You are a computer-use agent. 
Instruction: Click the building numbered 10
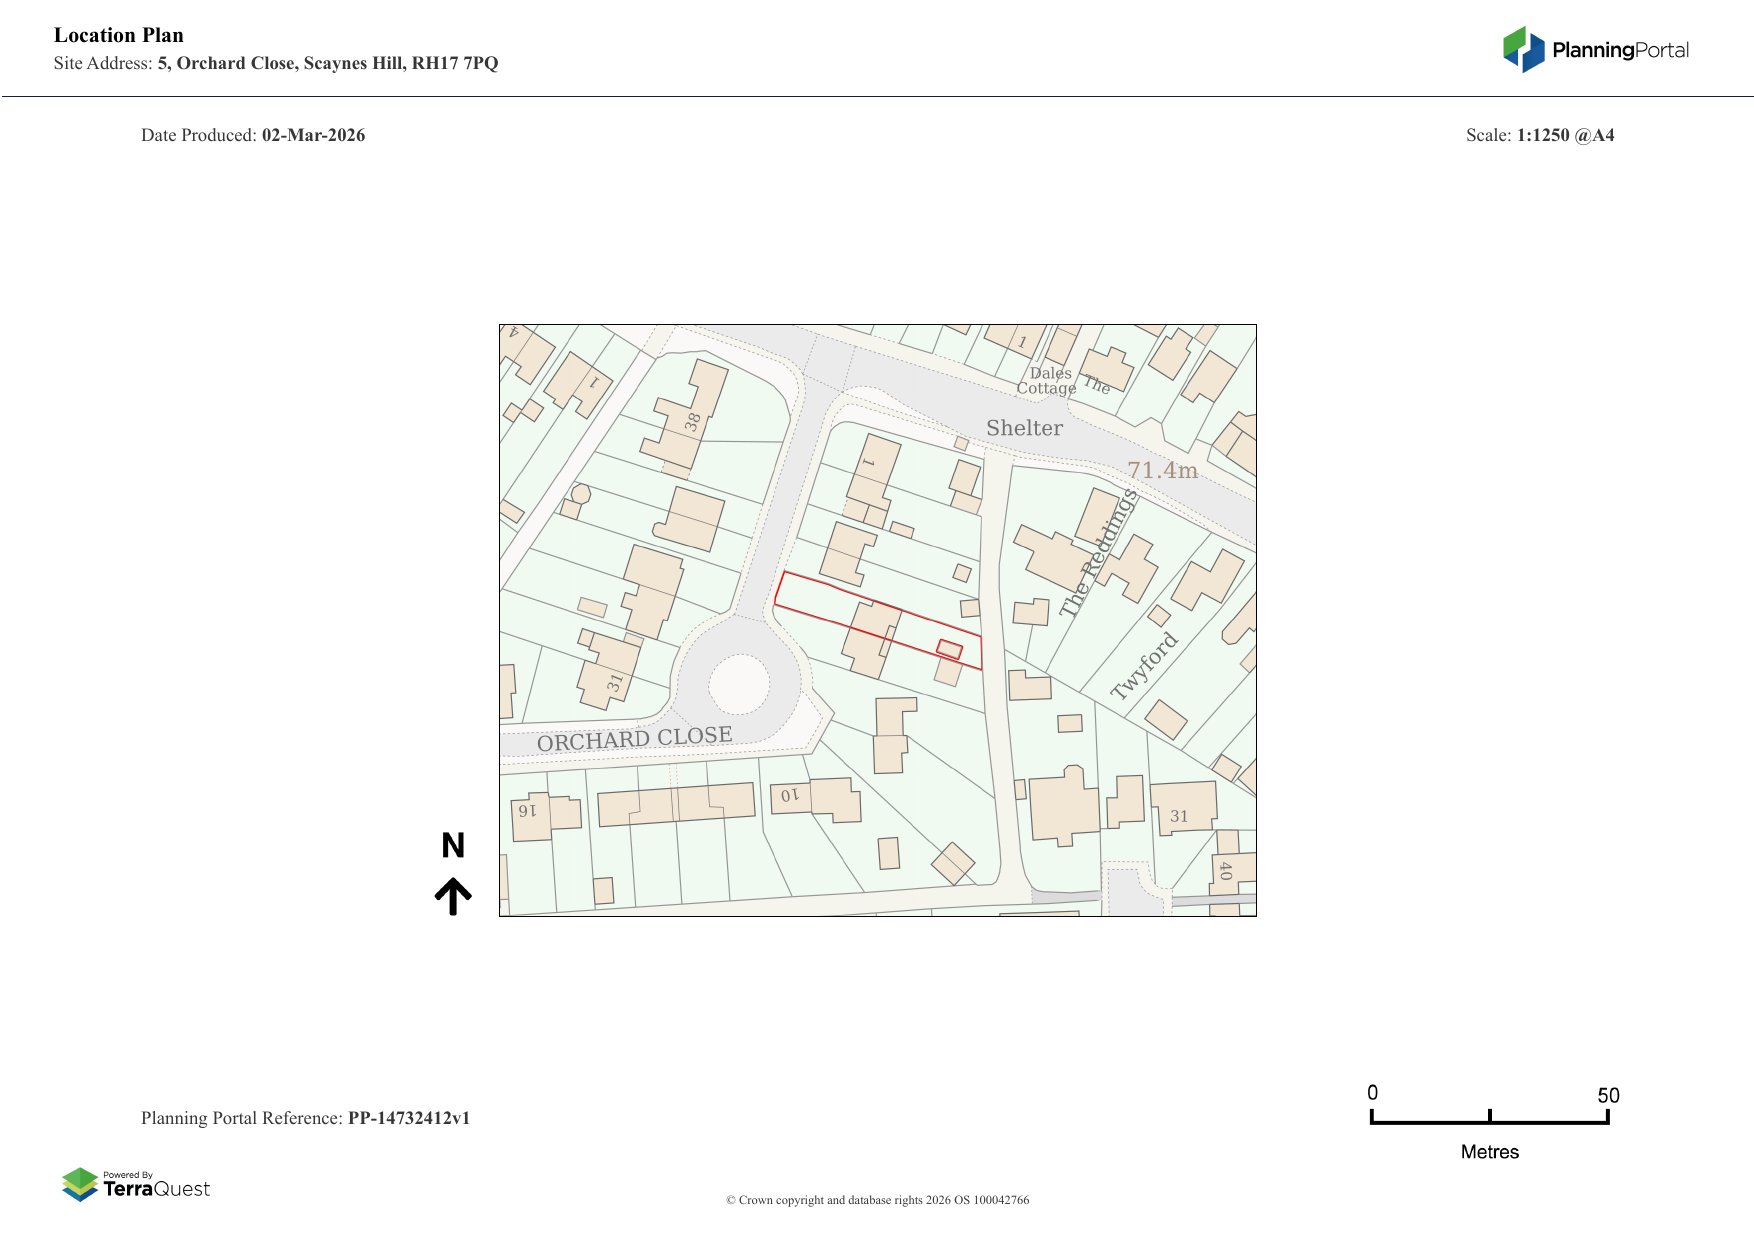tap(790, 797)
